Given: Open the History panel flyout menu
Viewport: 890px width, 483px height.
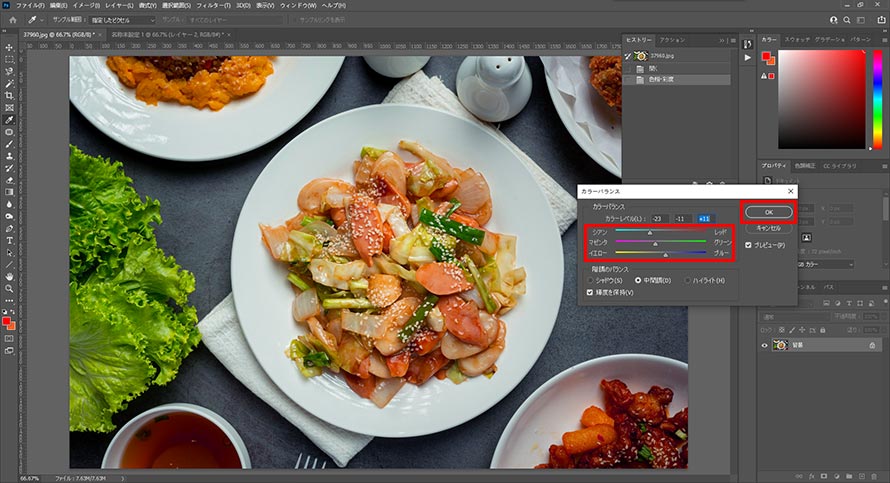Looking at the screenshot, I should [x=733, y=40].
